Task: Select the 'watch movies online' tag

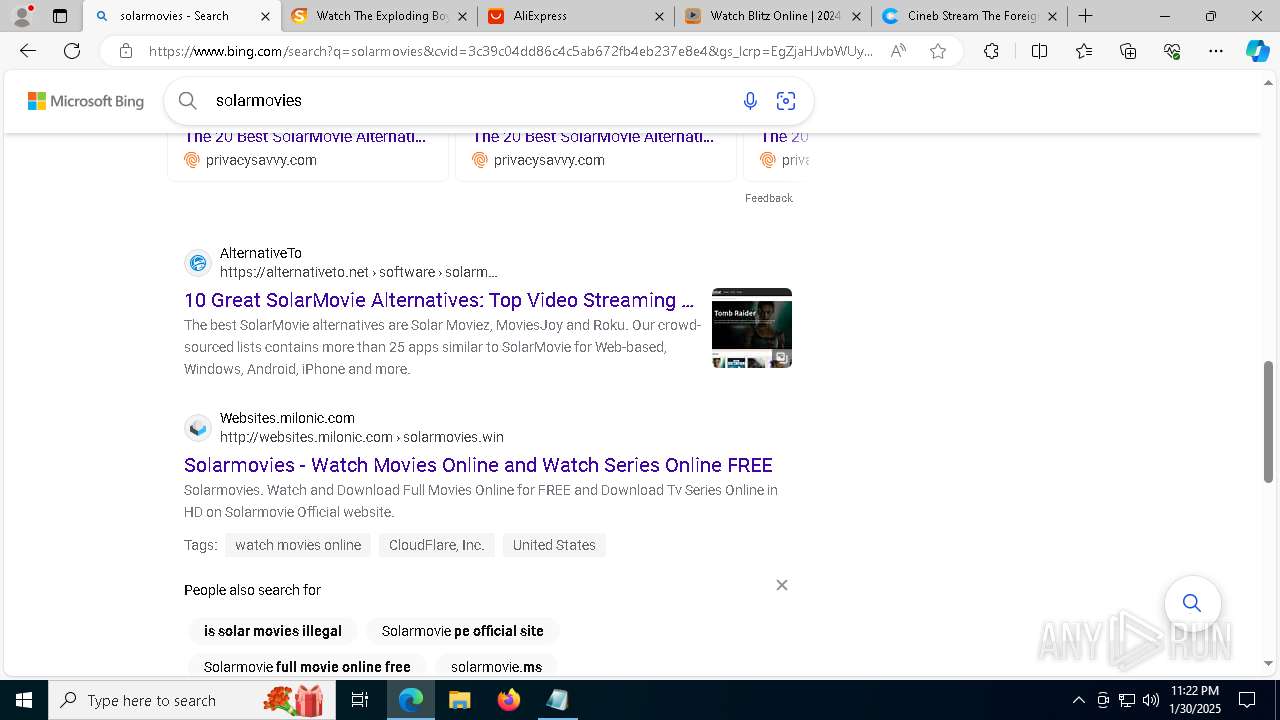Action: click(298, 545)
